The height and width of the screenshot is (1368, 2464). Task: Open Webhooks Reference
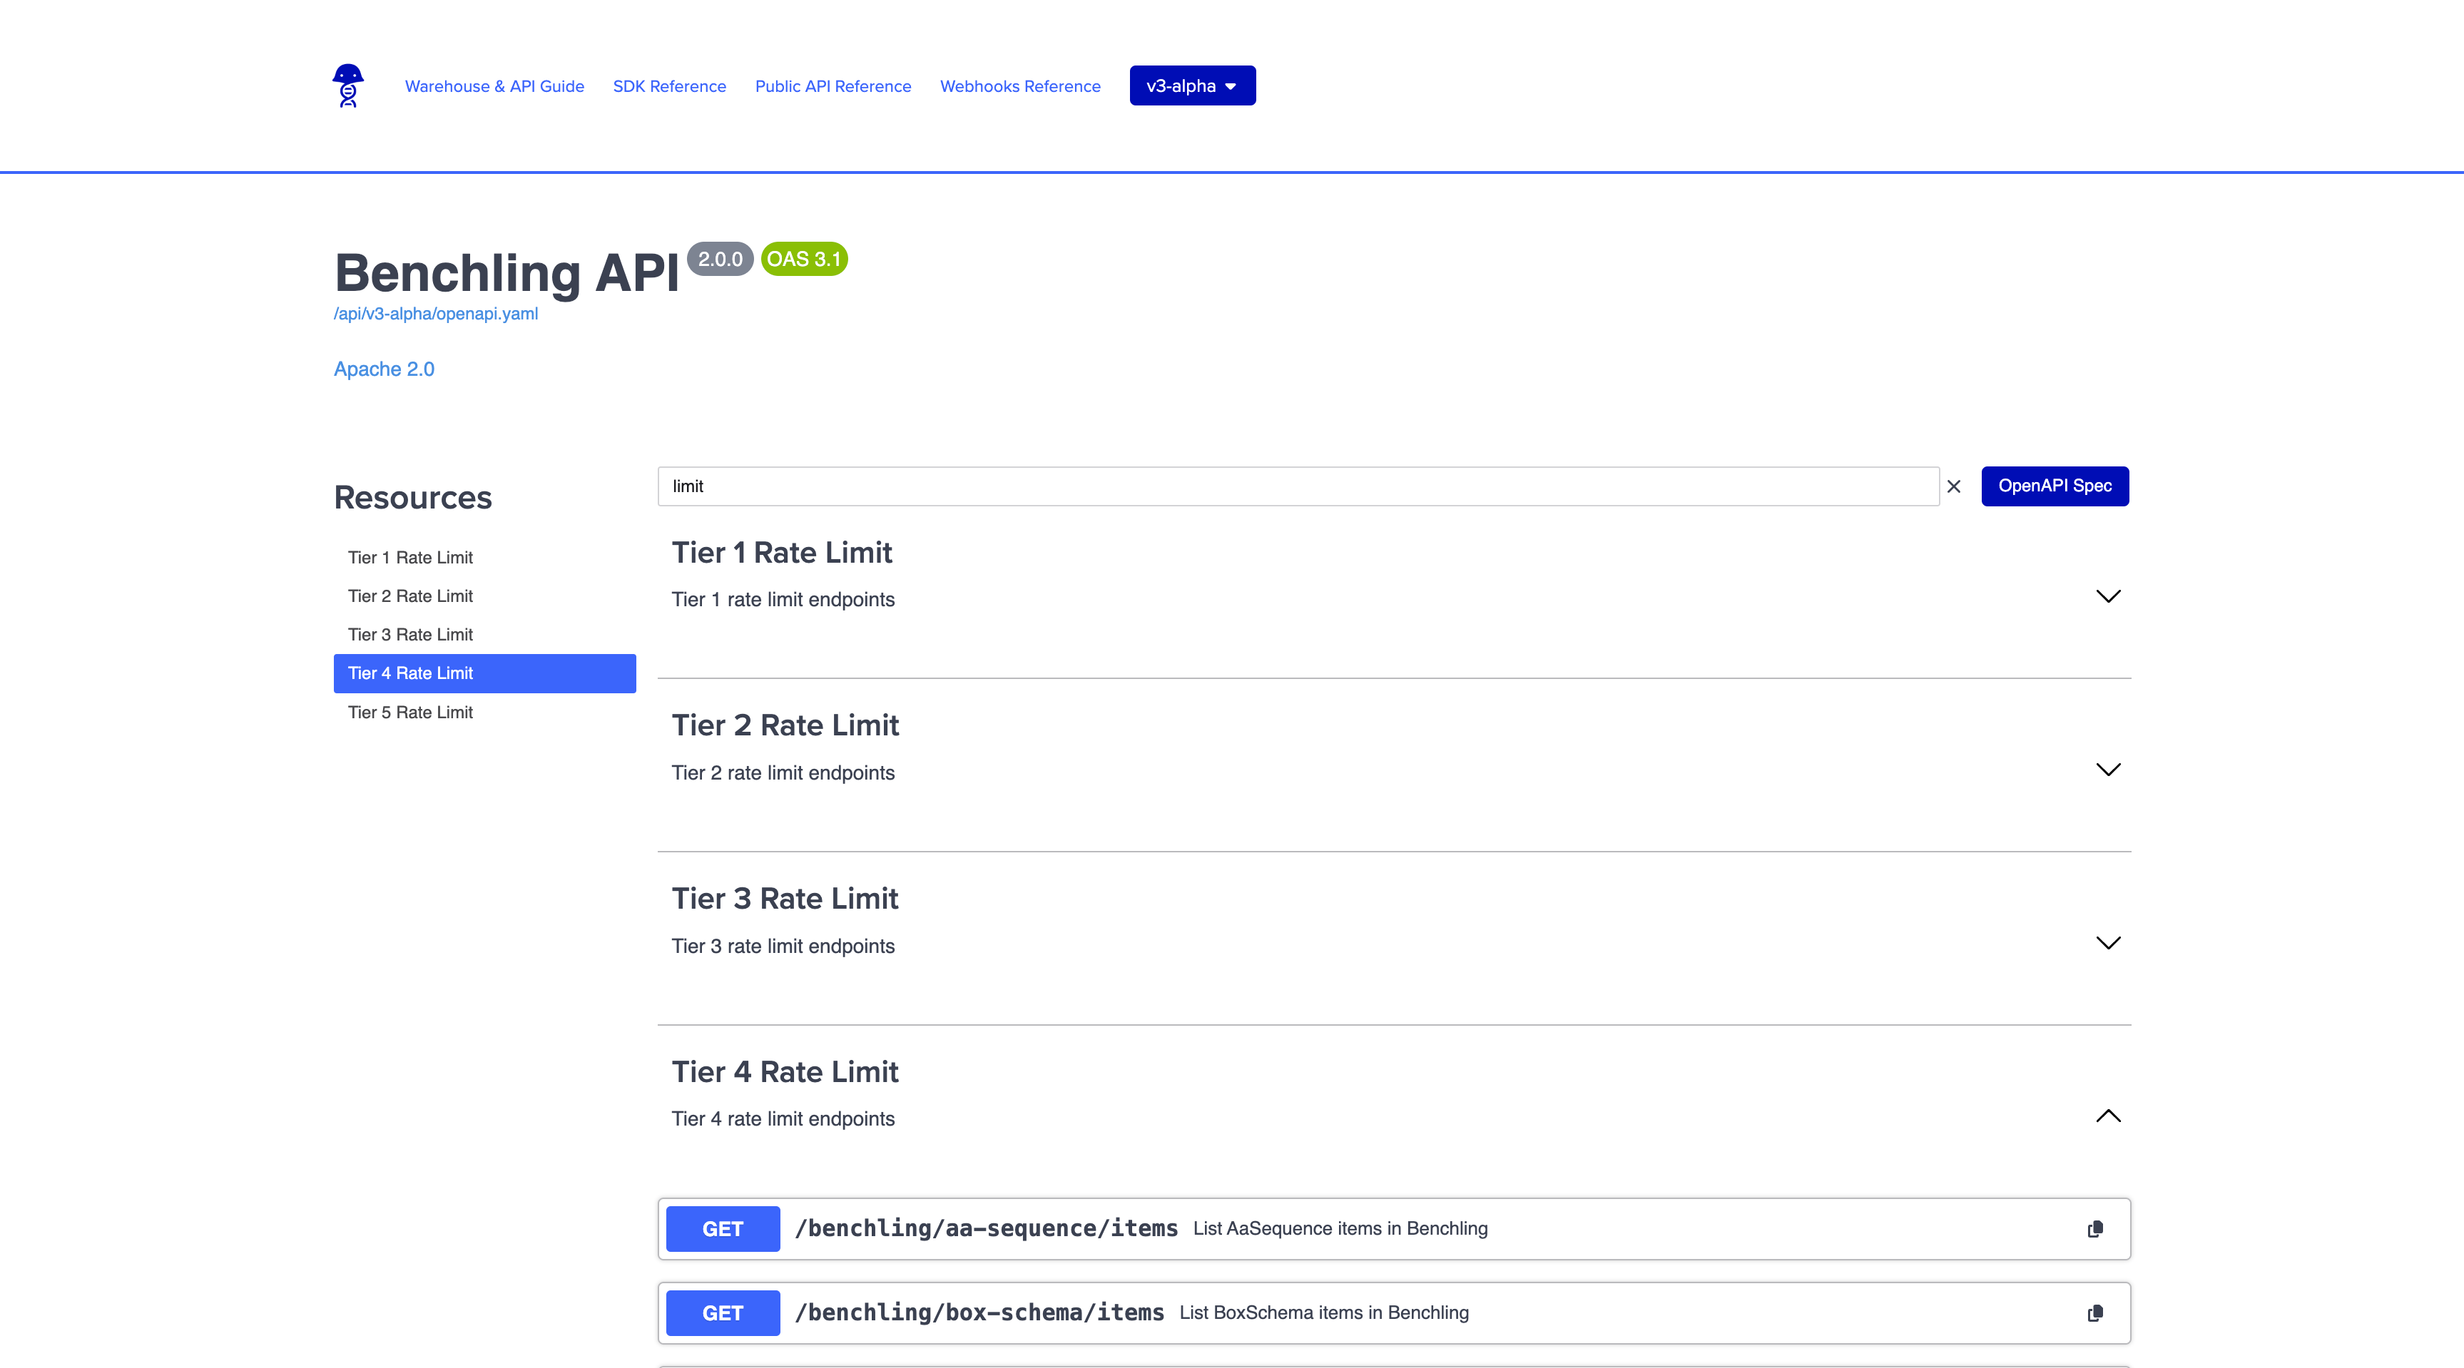[1020, 86]
